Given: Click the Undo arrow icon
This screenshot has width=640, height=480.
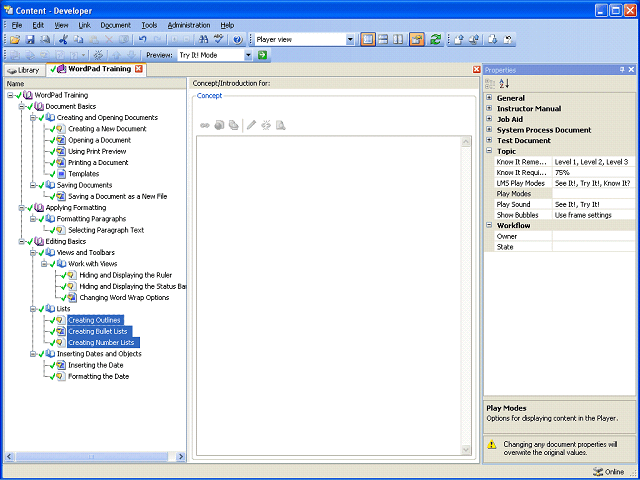Looking at the screenshot, I should tap(142, 40).
